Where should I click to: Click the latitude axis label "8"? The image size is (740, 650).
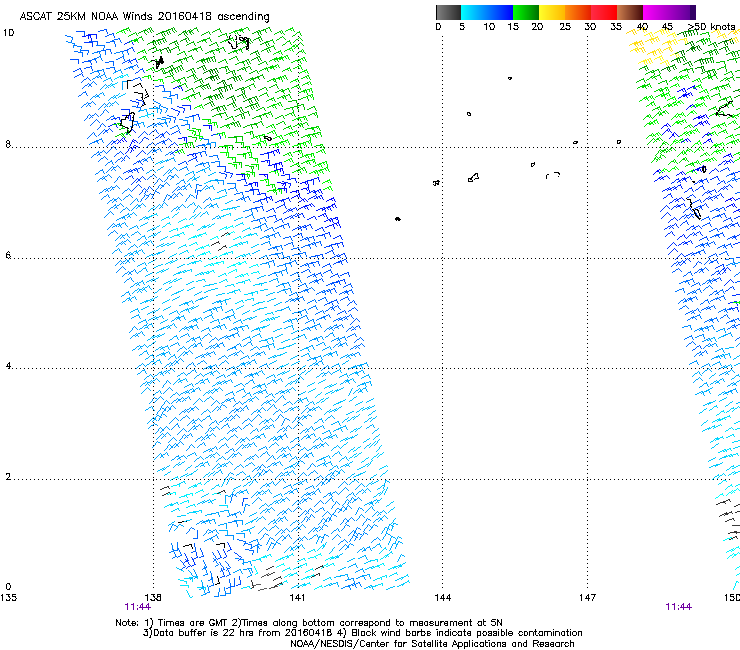8,144
